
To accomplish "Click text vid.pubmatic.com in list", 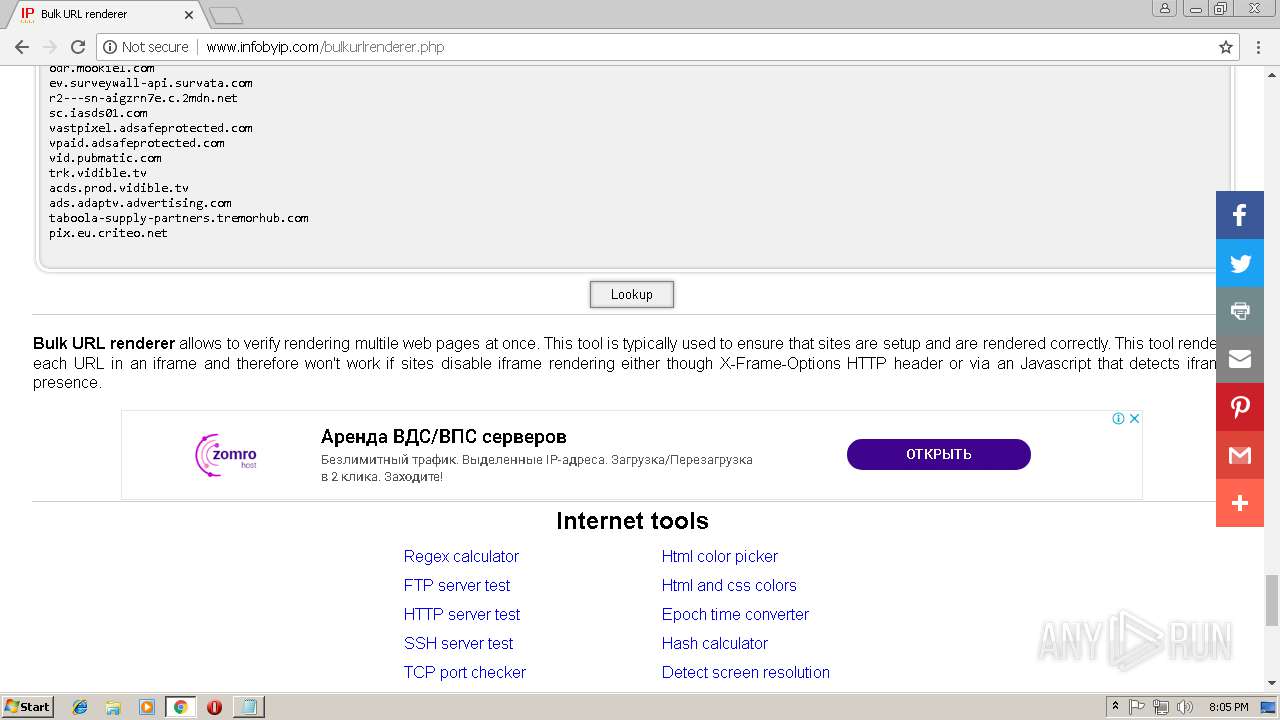I will click(x=105, y=158).
